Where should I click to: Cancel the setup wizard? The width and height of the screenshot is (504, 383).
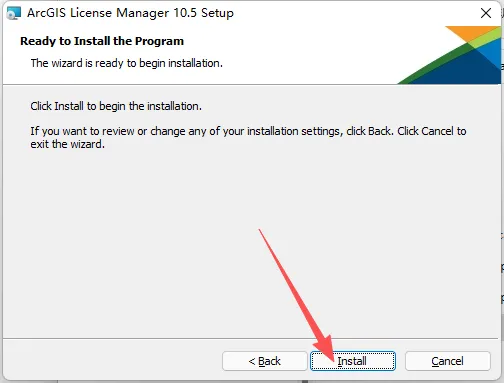click(447, 361)
